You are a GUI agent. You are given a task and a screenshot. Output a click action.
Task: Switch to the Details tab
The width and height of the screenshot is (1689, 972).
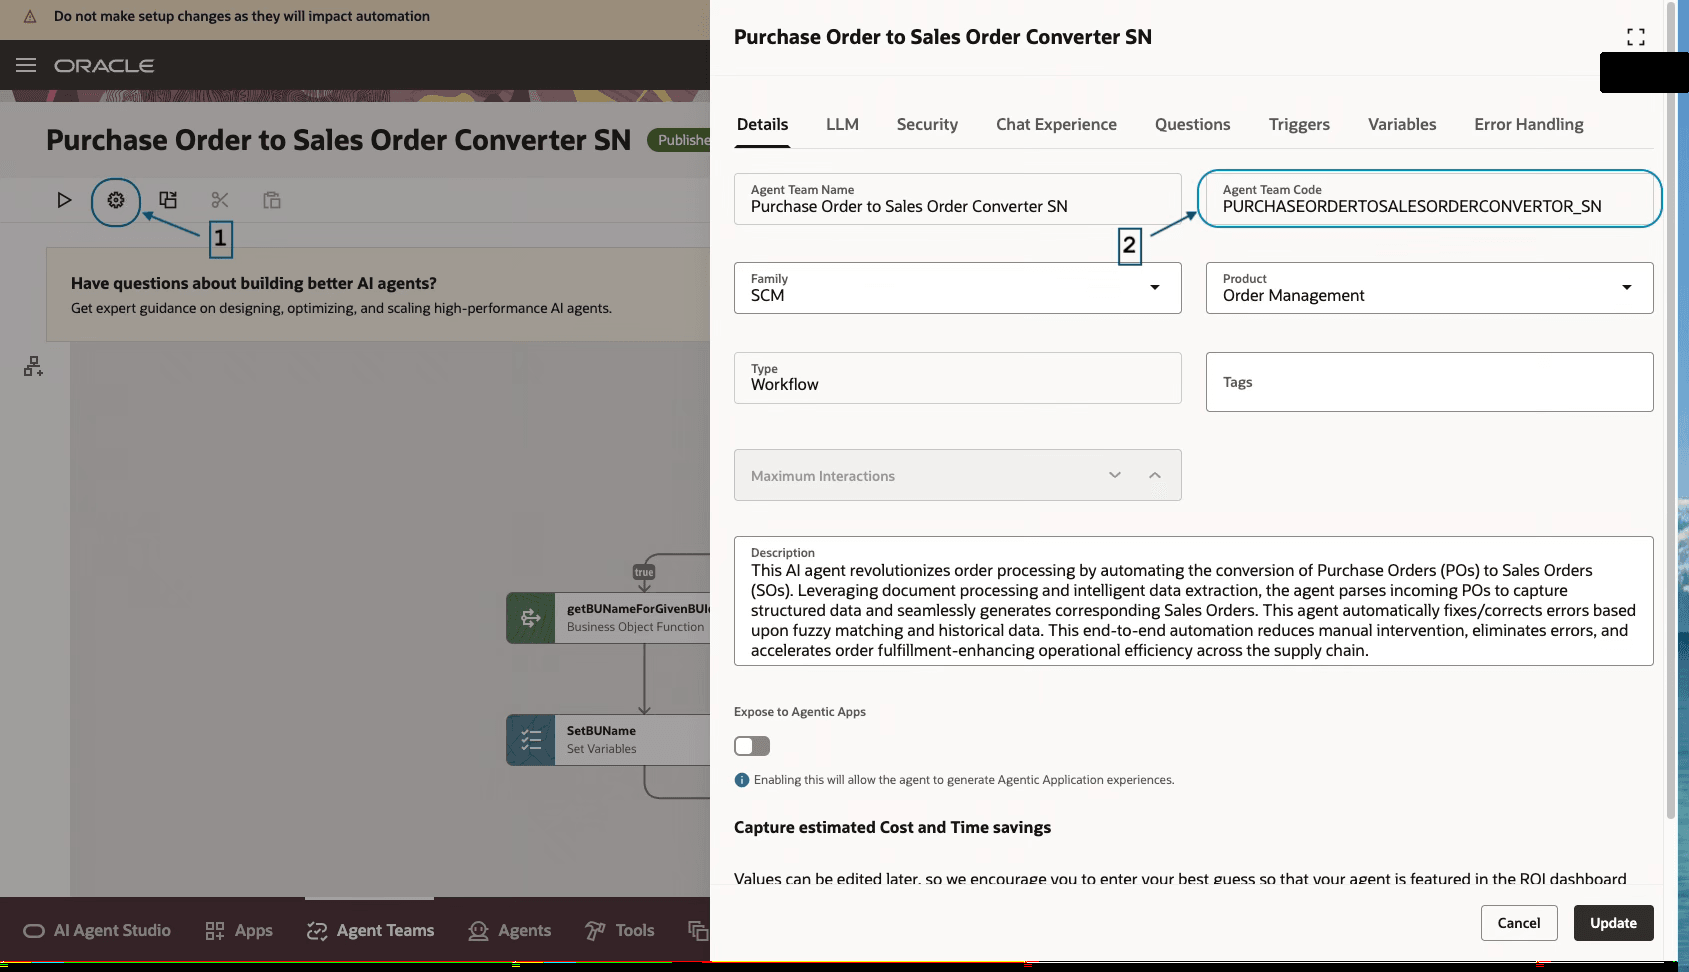[x=762, y=125]
